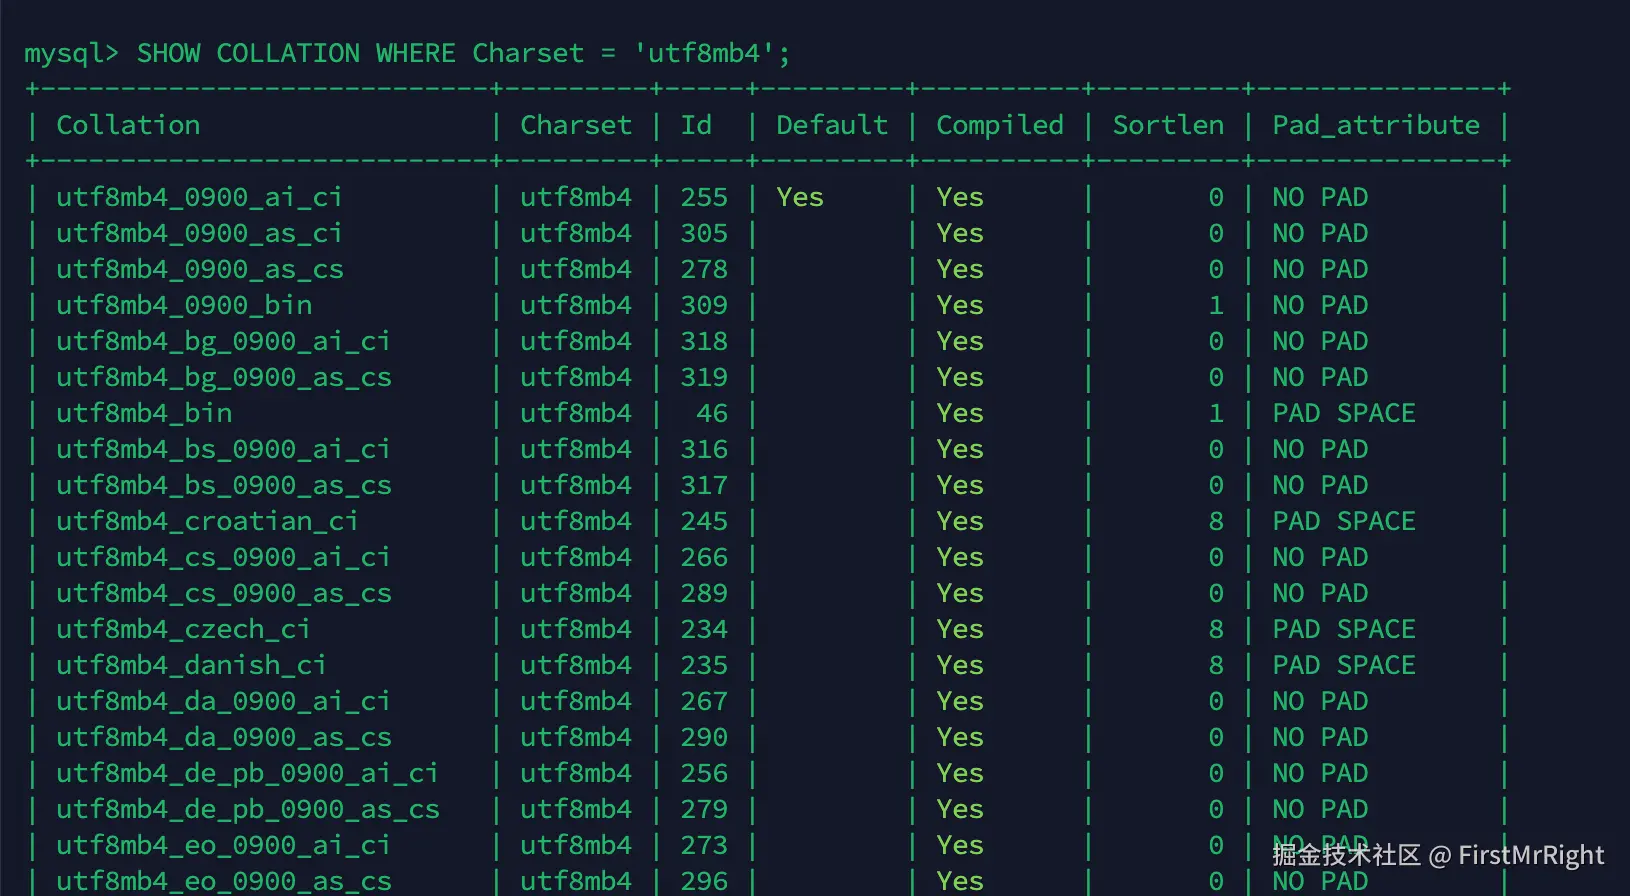The width and height of the screenshot is (1630, 896).
Task: Select the utf8mb4_bin collation name
Action: pyautogui.click(x=144, y=413)
